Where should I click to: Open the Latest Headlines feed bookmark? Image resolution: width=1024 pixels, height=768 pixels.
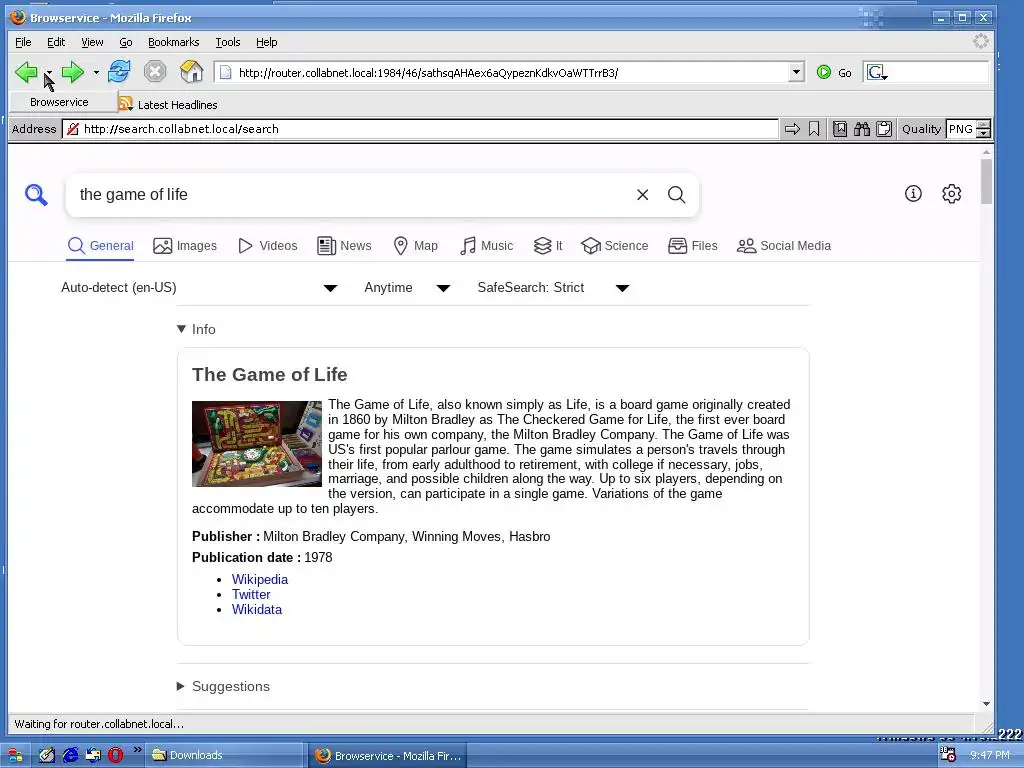pos(168,104)
